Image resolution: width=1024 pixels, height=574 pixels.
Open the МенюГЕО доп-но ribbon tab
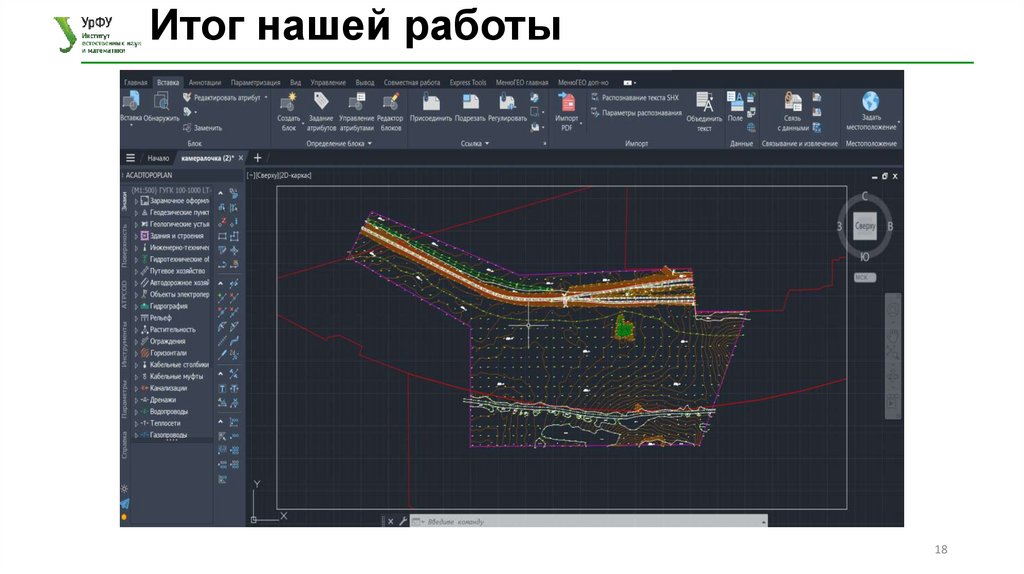click(583, 82)
